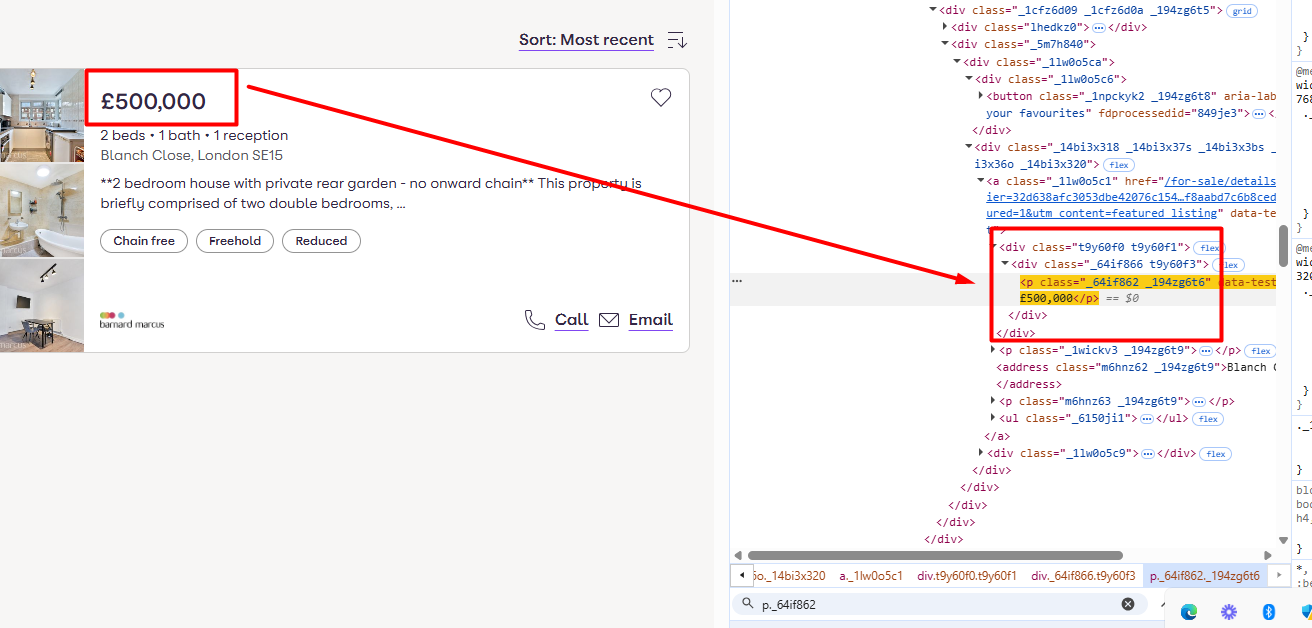
Task: Click the Email link on the listing
Action: (x=650, y=320)
